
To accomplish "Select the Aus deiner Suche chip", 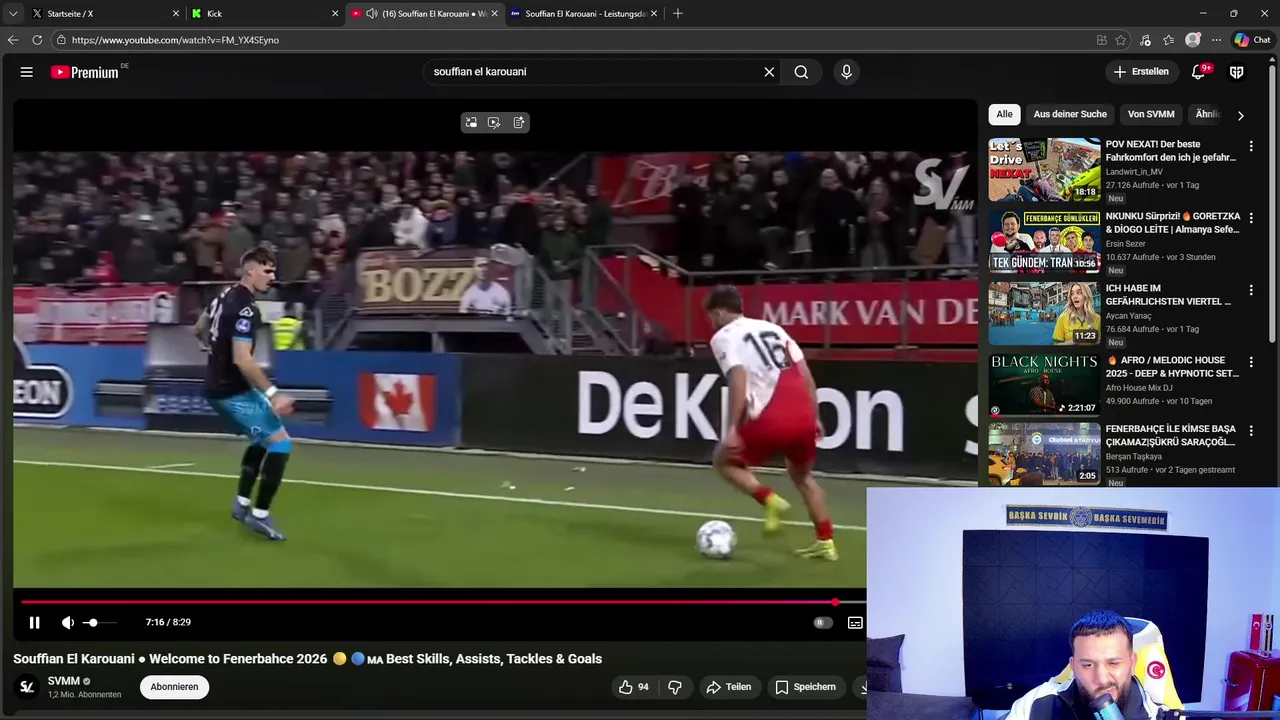I will point(1070,114).
